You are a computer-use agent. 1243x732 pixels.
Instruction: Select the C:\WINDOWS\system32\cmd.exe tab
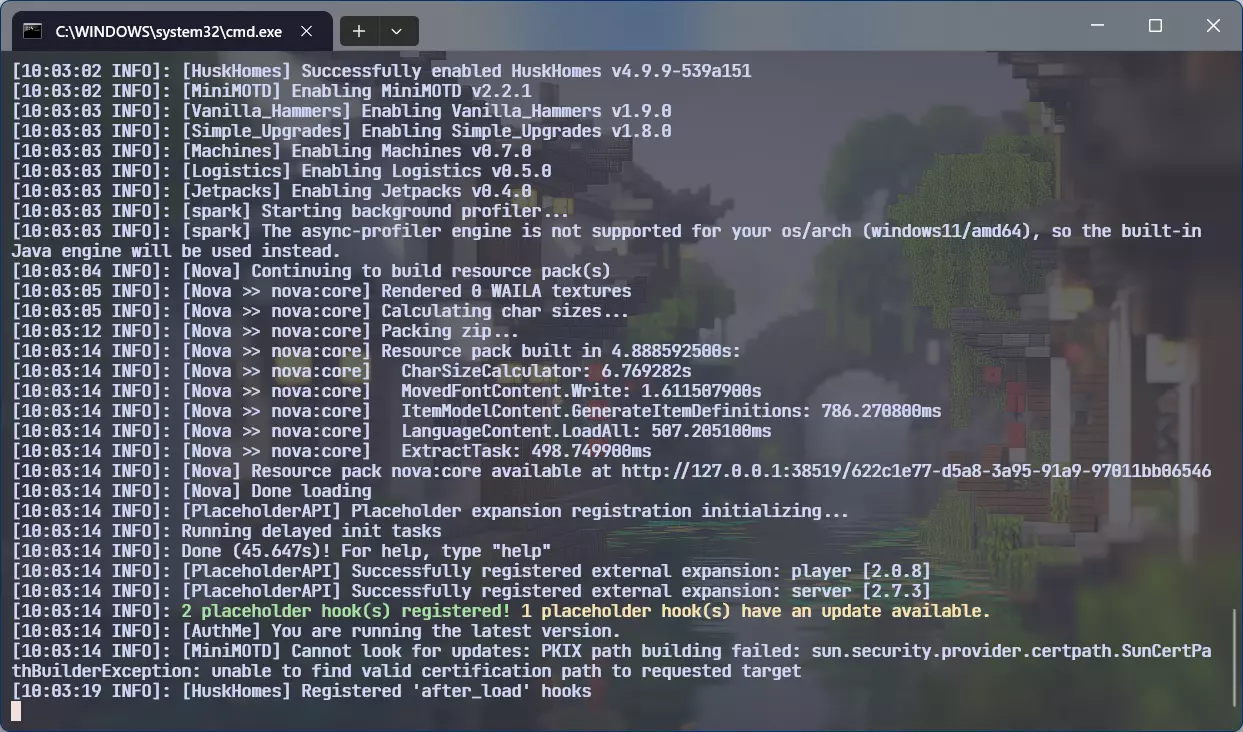(x=172, y=31)
